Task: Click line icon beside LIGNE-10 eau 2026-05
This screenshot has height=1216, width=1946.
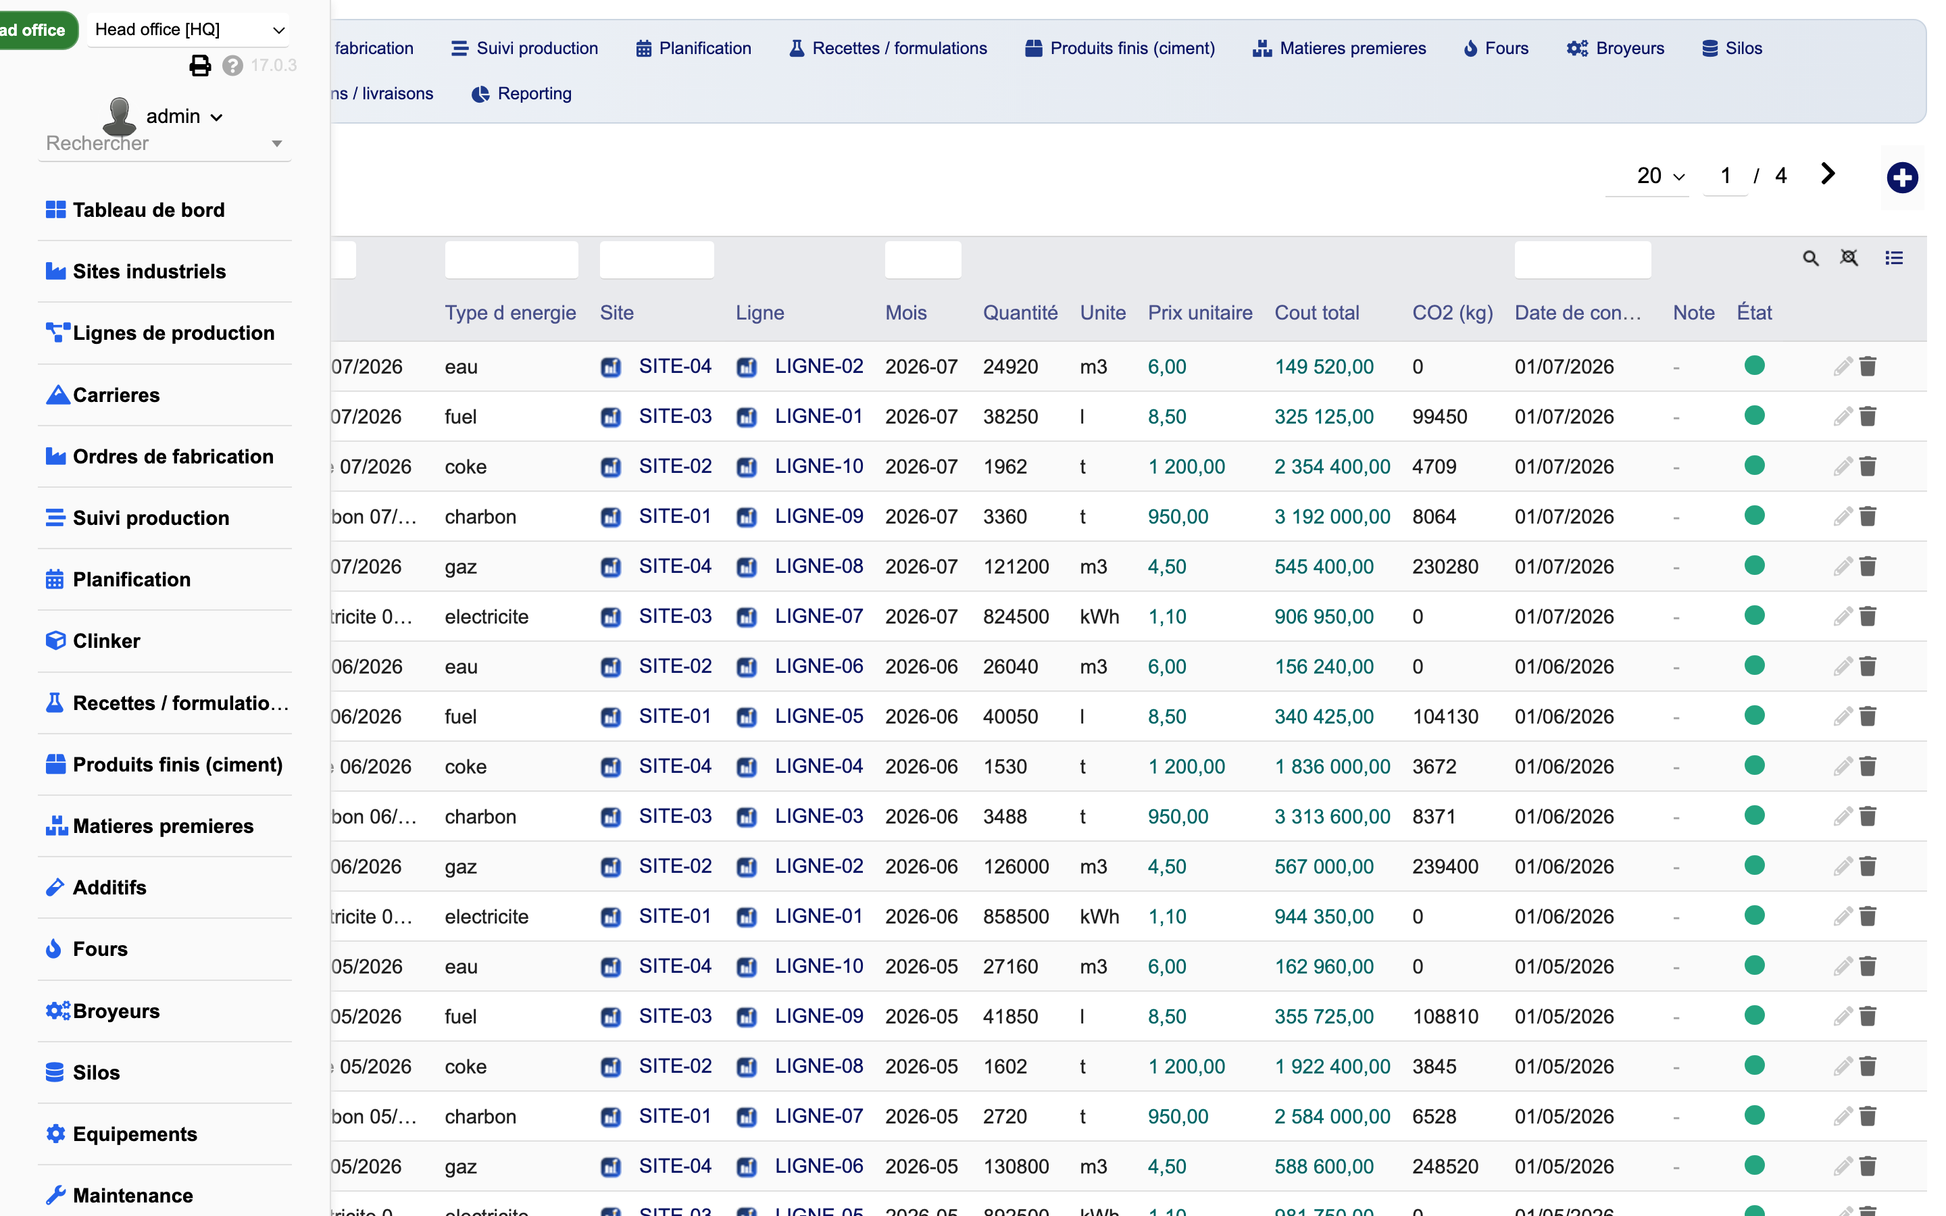Action: click(747, 967)
